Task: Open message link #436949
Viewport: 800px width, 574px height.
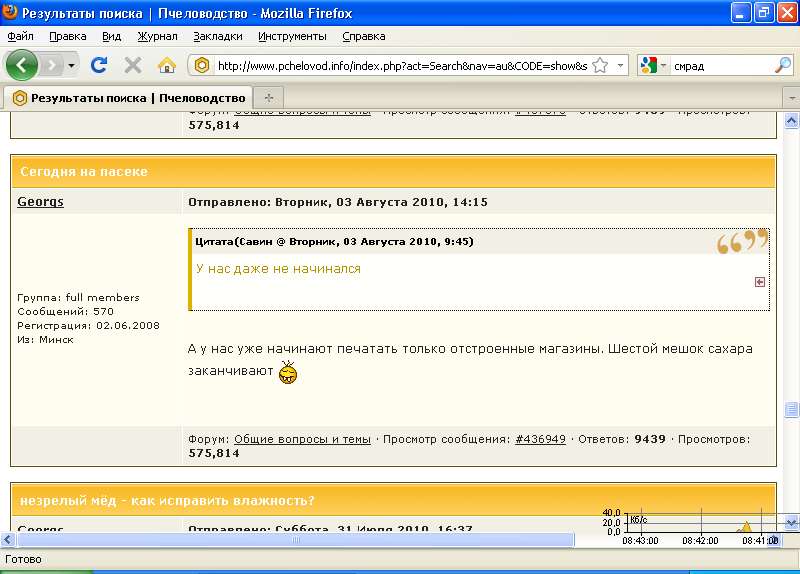Action: (x=540, y=439)
